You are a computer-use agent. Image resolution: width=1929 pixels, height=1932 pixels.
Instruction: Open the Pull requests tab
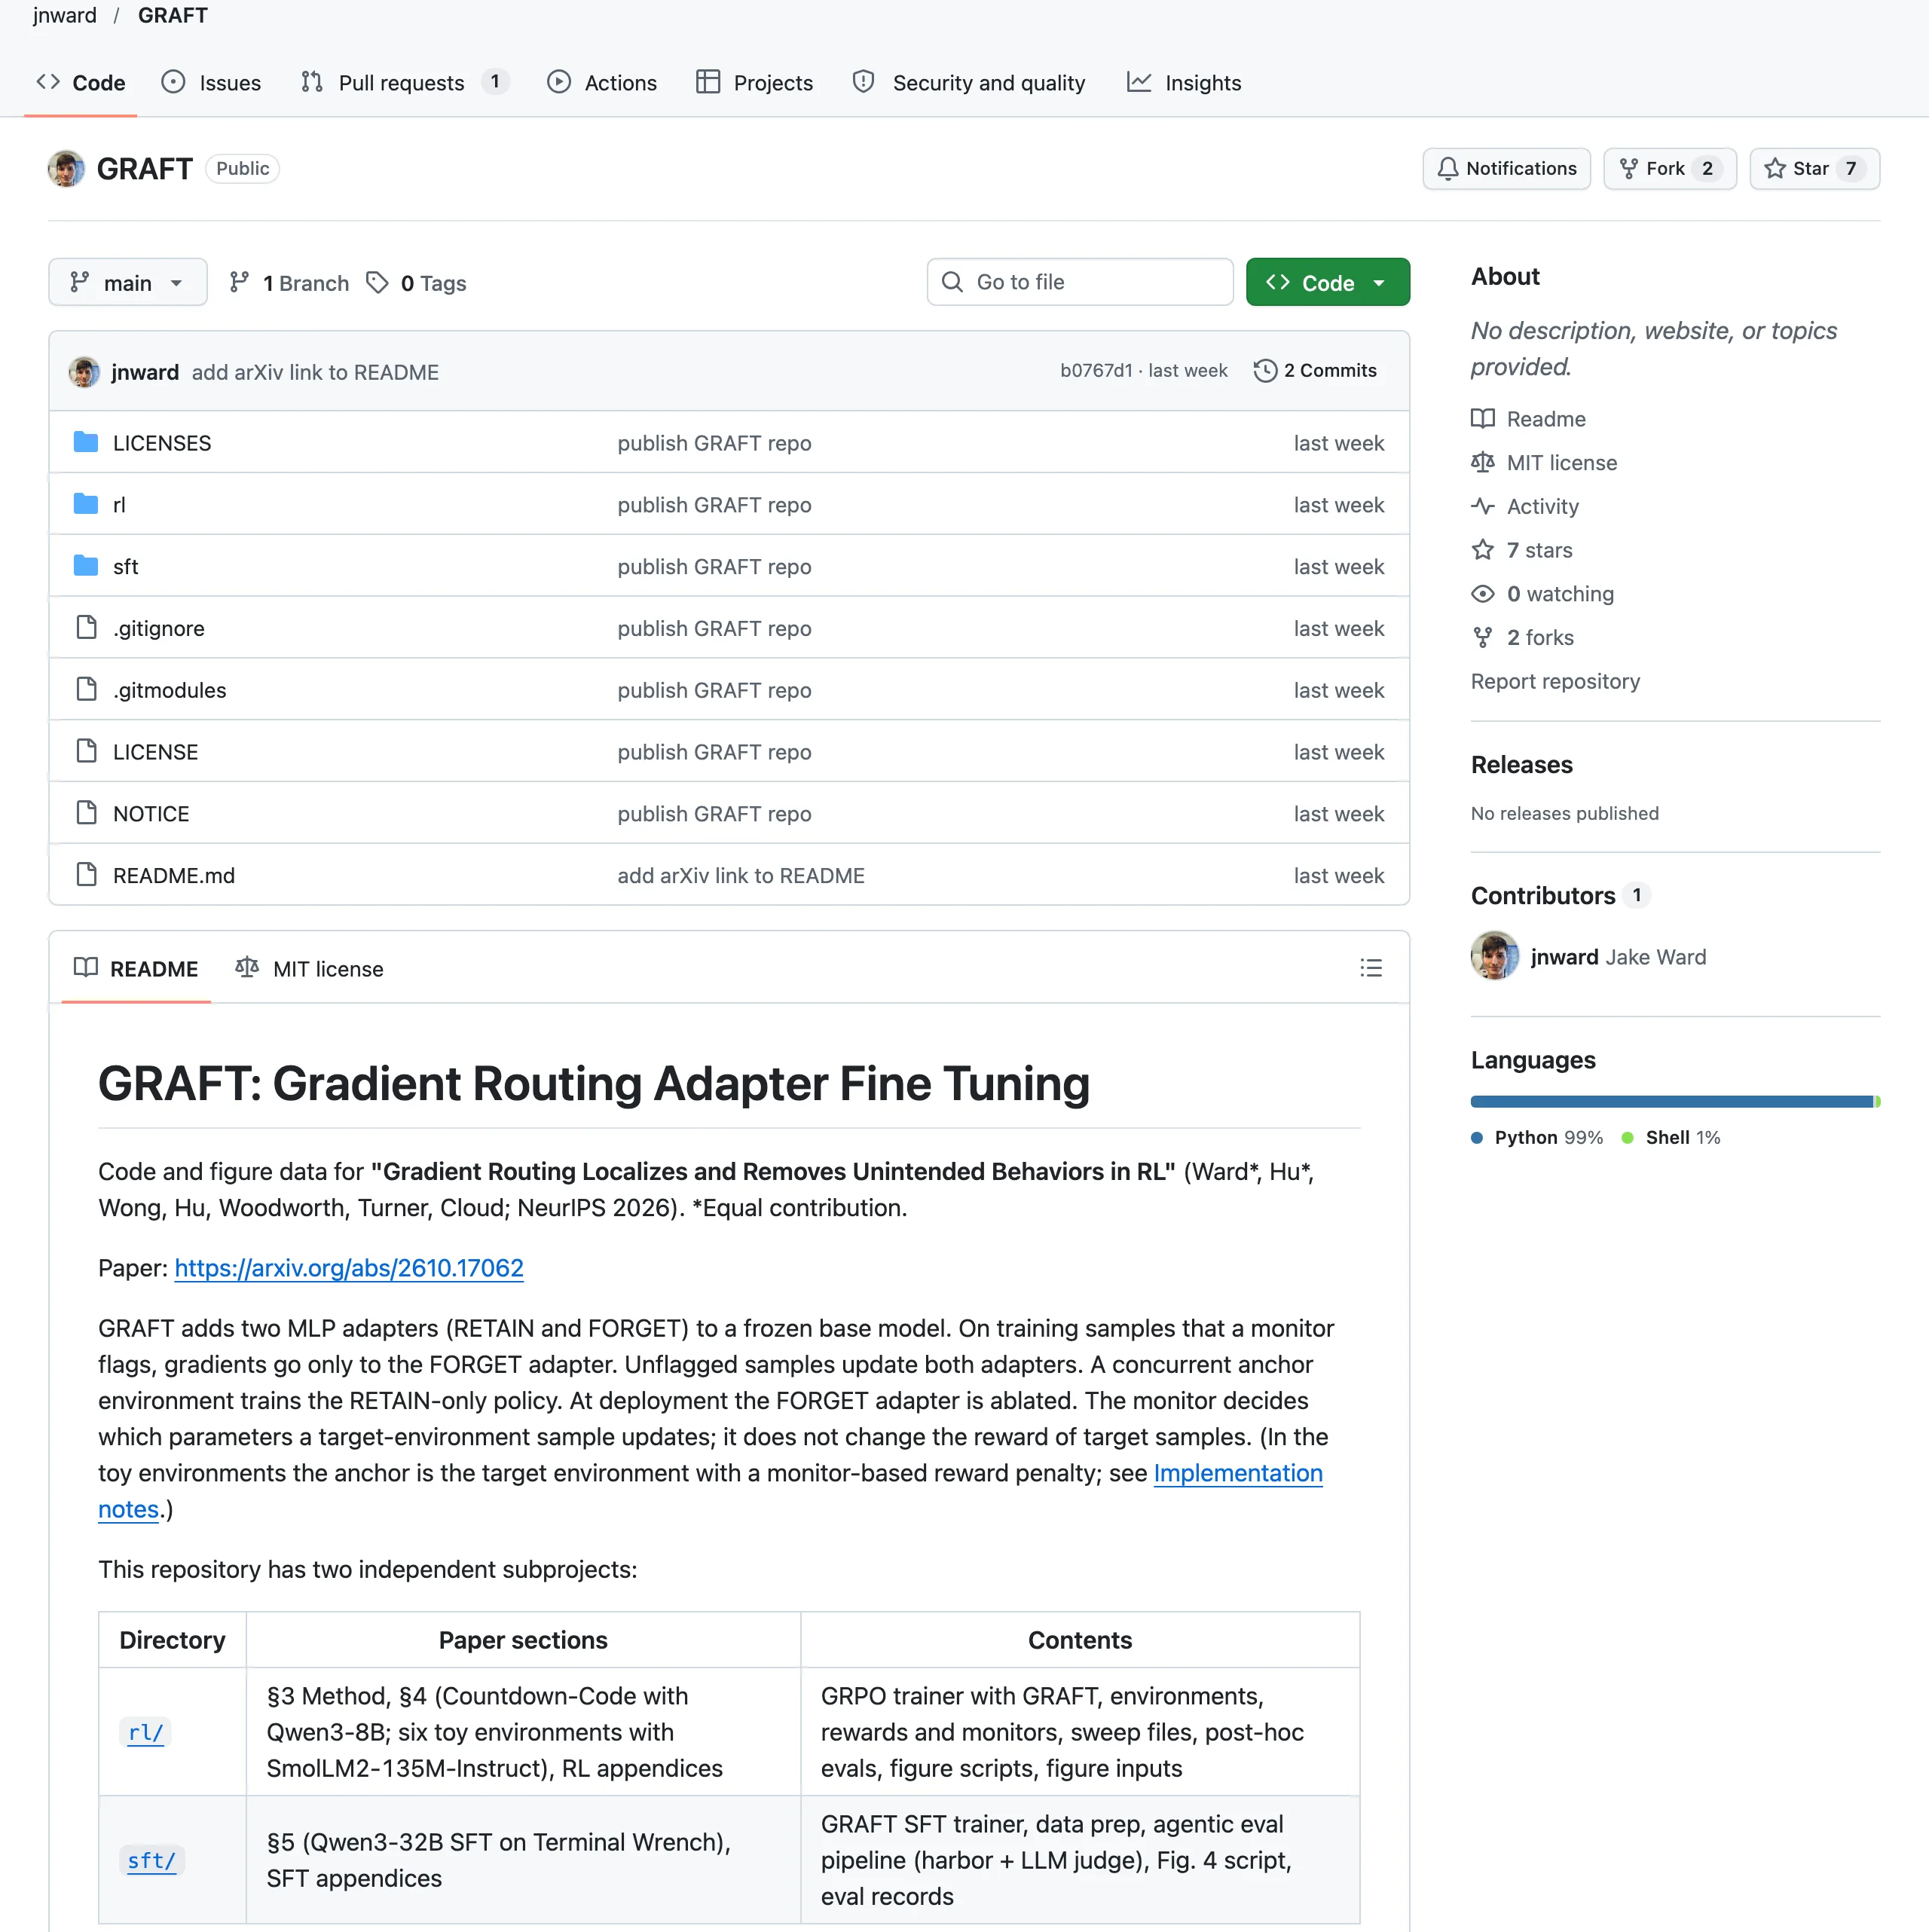[x=405, y=83]
